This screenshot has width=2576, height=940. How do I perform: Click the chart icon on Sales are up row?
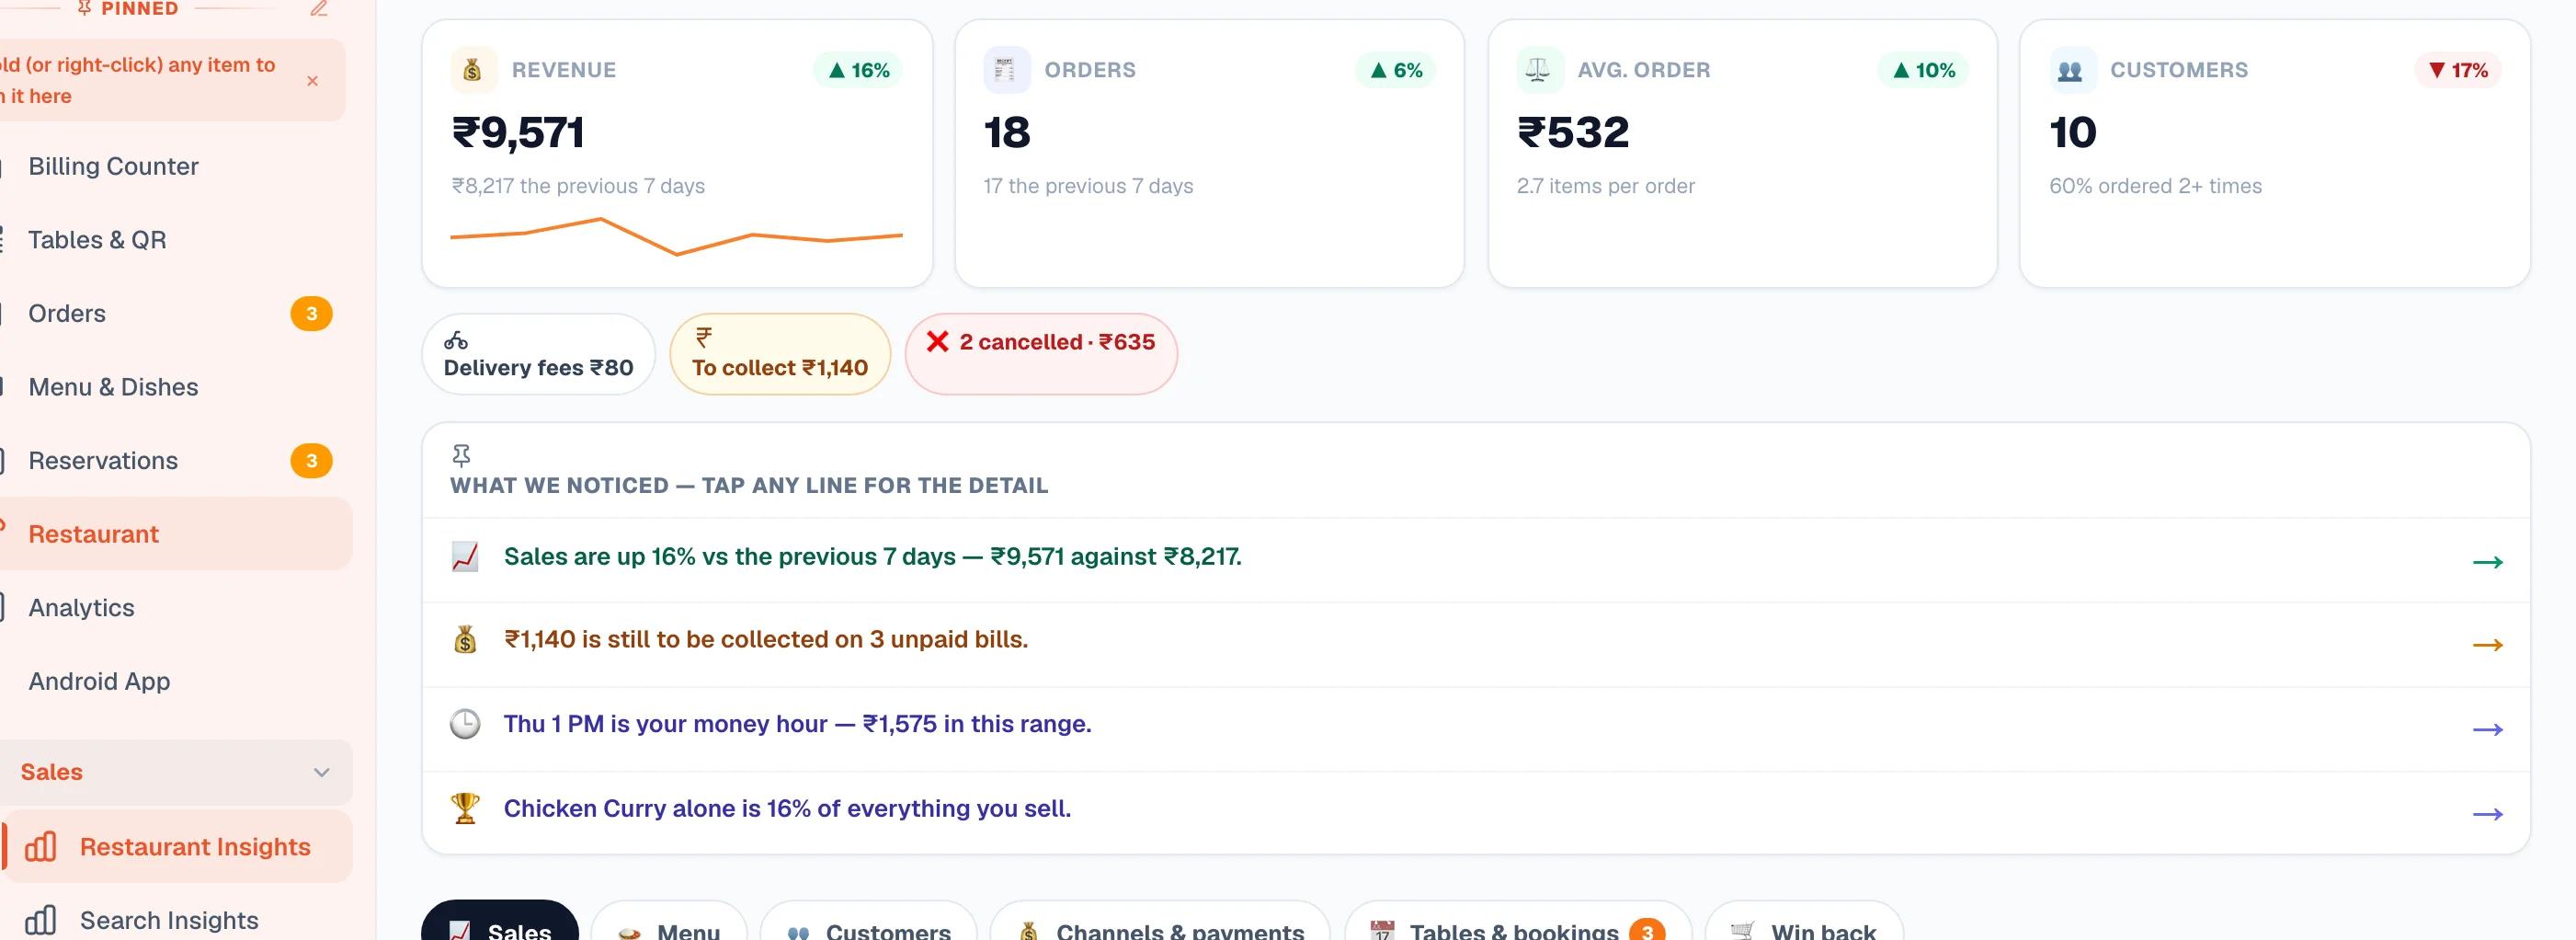click(x=465, y=557)
